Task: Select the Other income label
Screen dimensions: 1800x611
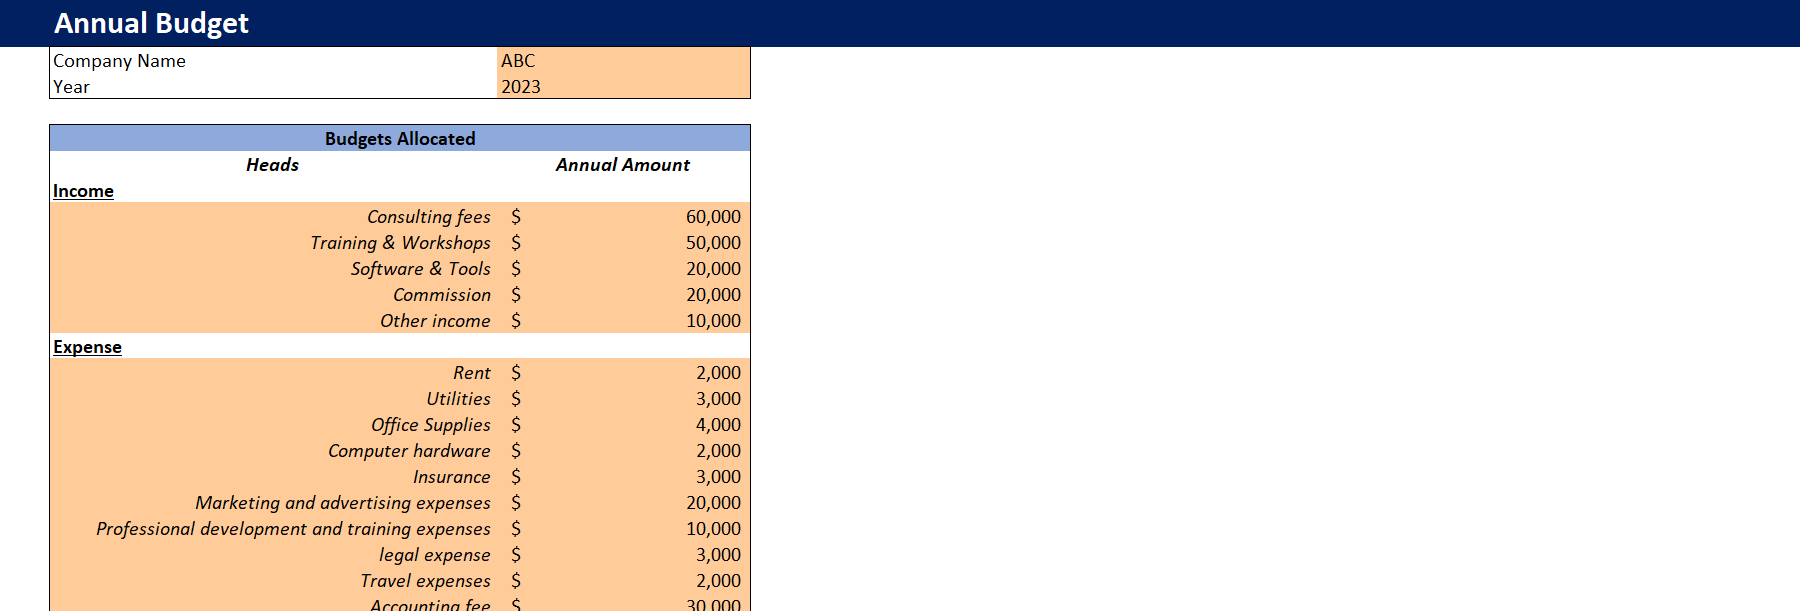Action: pyautogui.click(x=435, y=321)
